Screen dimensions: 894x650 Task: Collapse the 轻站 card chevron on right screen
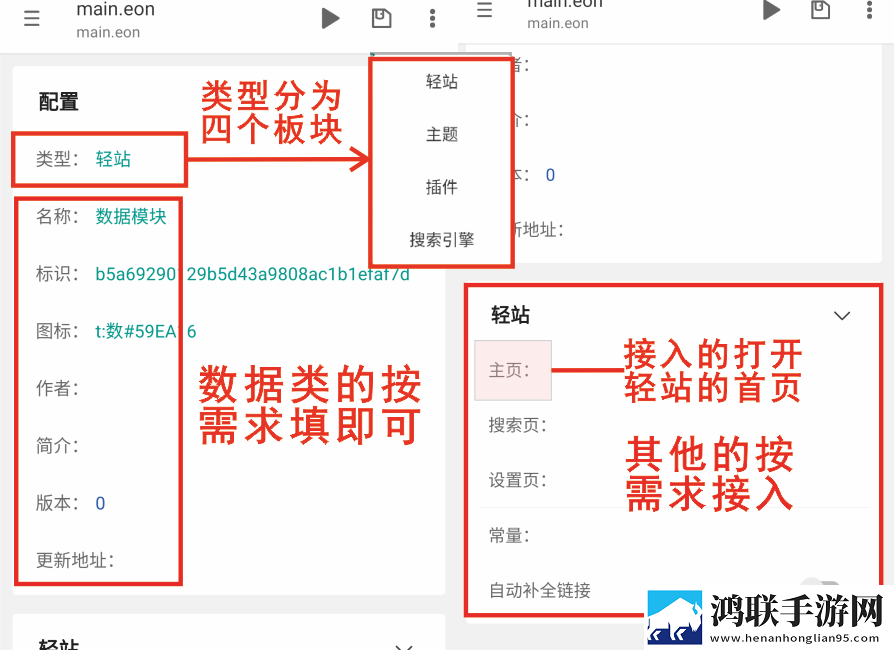842,315
